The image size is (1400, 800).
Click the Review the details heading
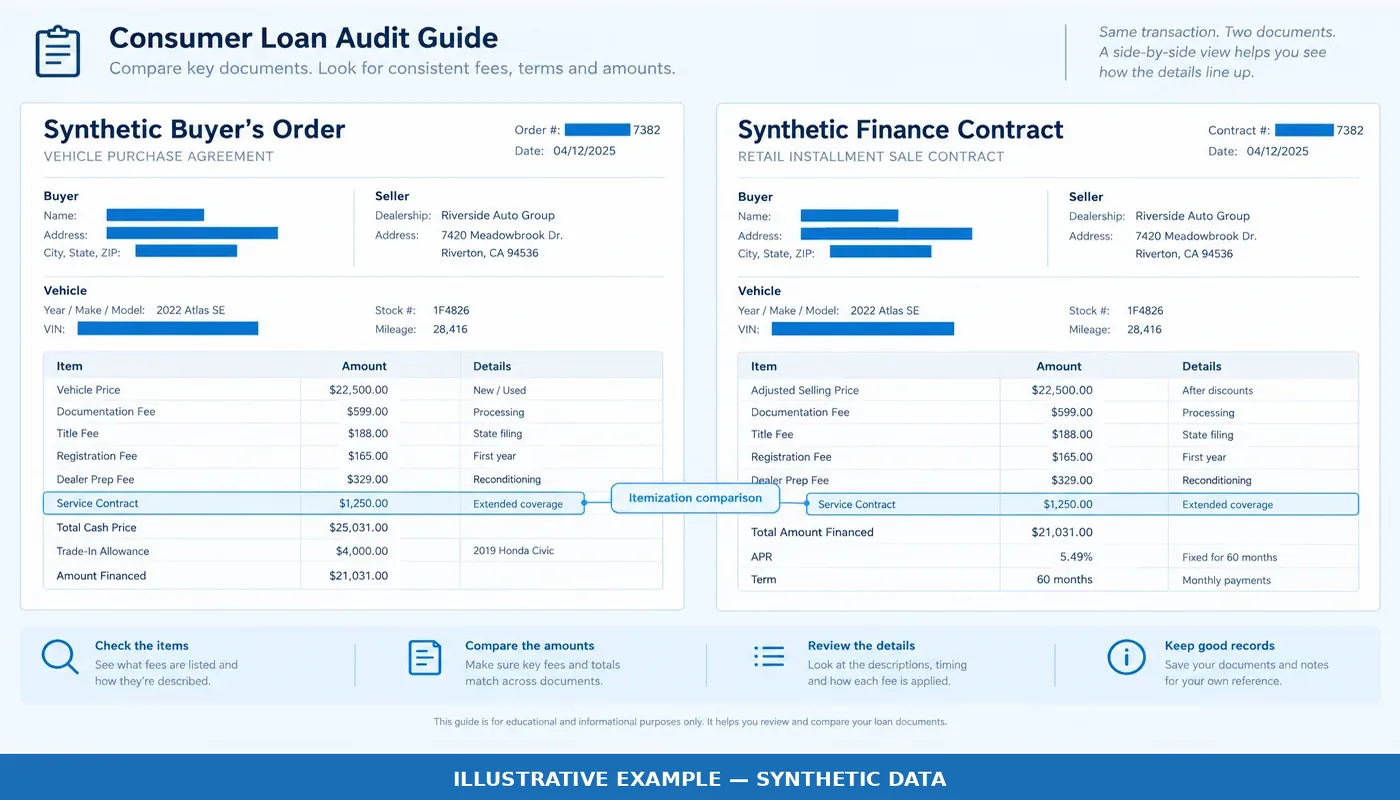coord(861,646)
